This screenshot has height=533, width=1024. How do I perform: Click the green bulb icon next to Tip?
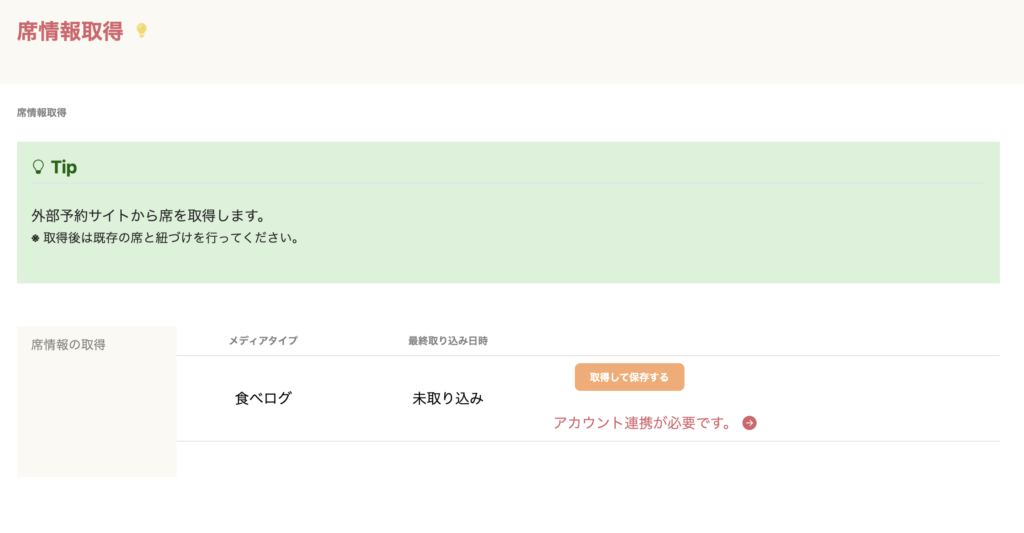pyautogui.click(x=38, y=167)
